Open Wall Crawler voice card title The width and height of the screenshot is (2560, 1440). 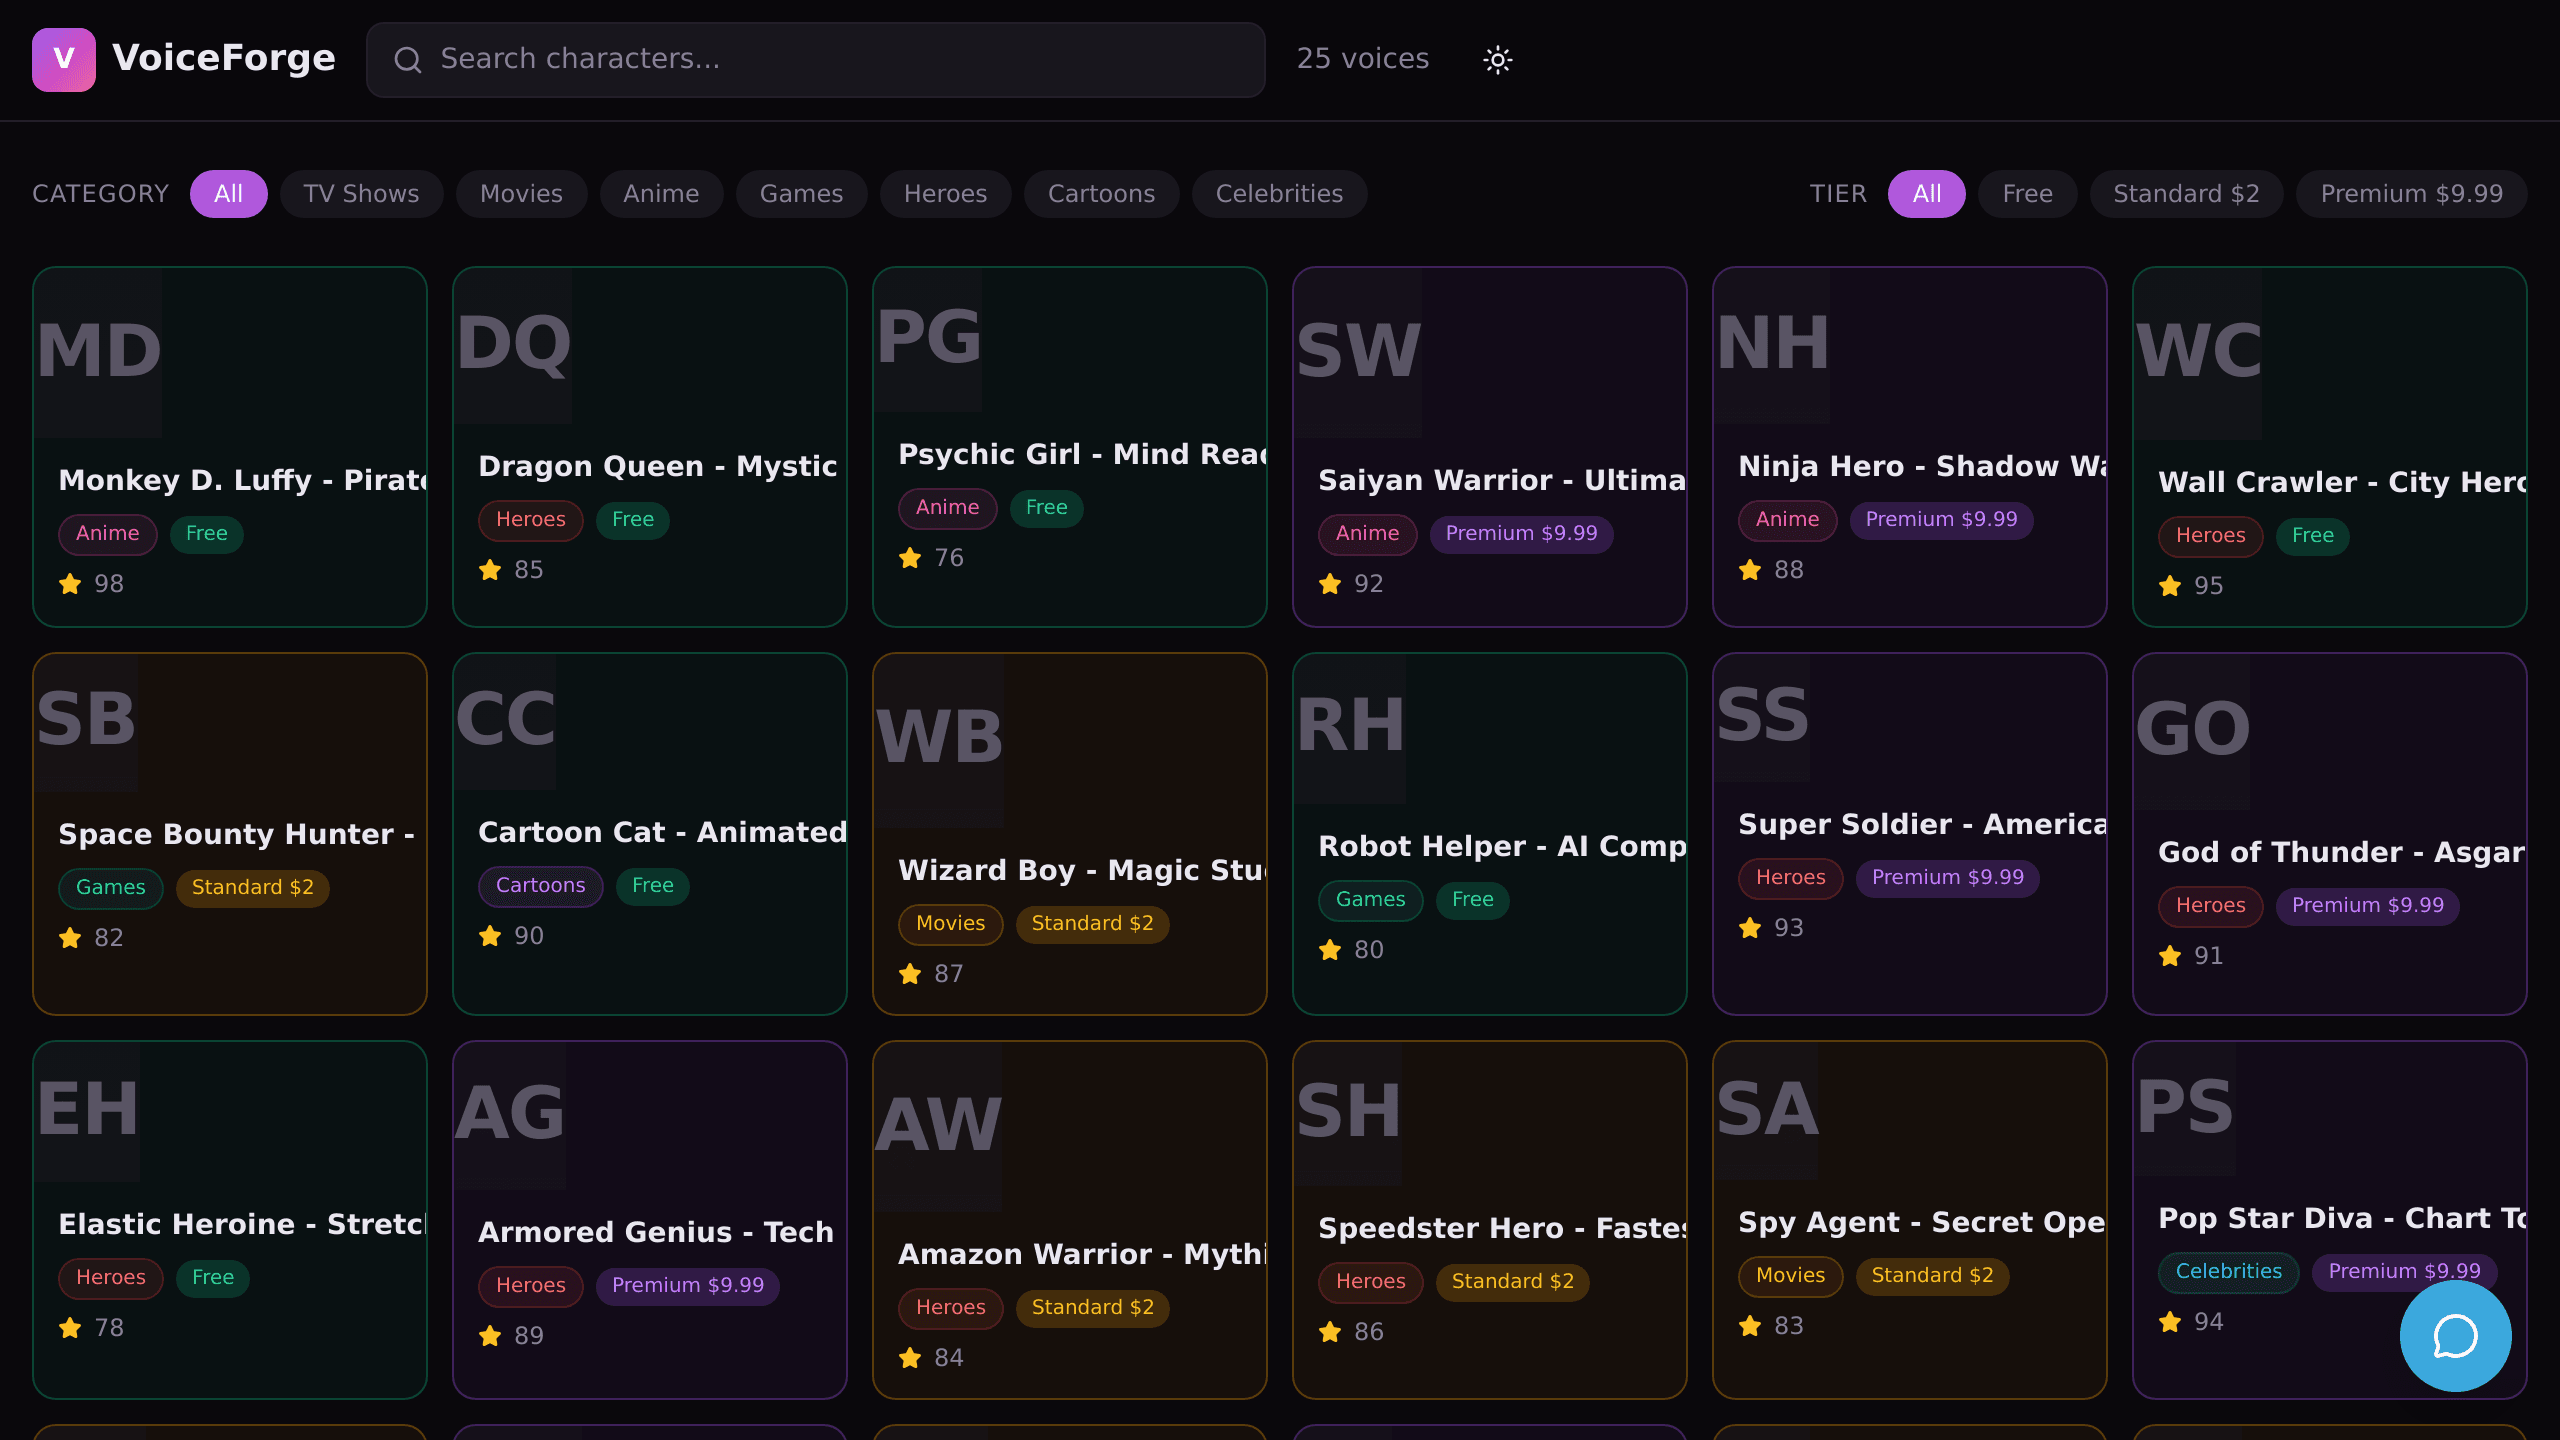tap(2342, 482)
